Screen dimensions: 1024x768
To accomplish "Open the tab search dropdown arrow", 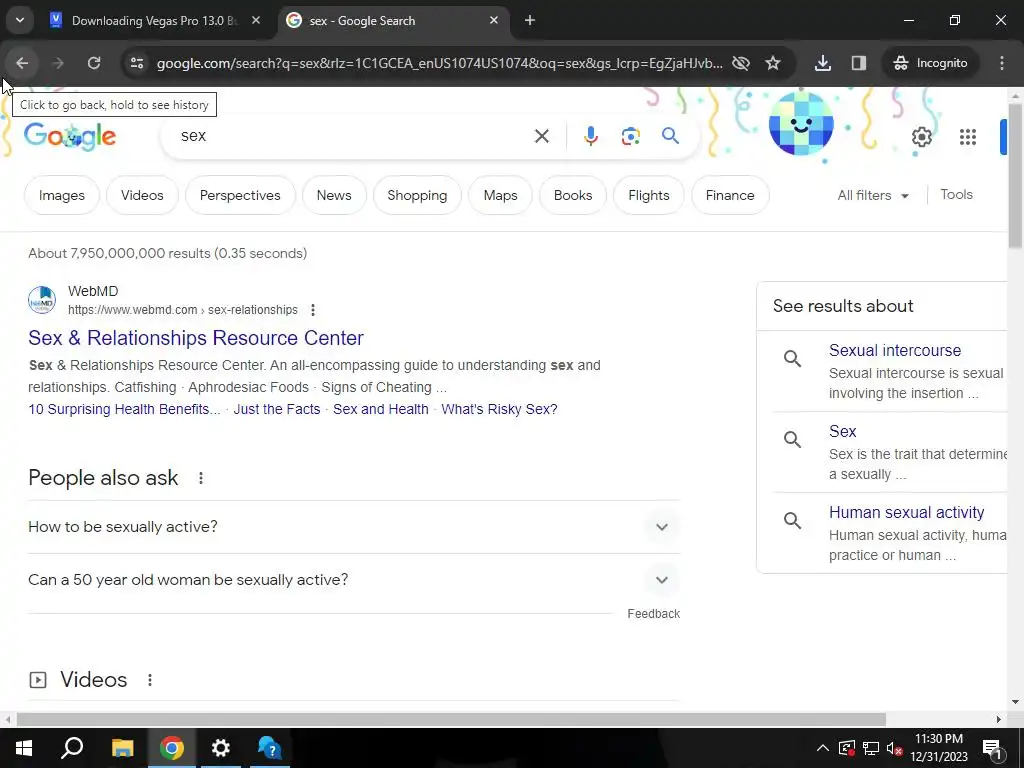I will click(x=20, y=20).
